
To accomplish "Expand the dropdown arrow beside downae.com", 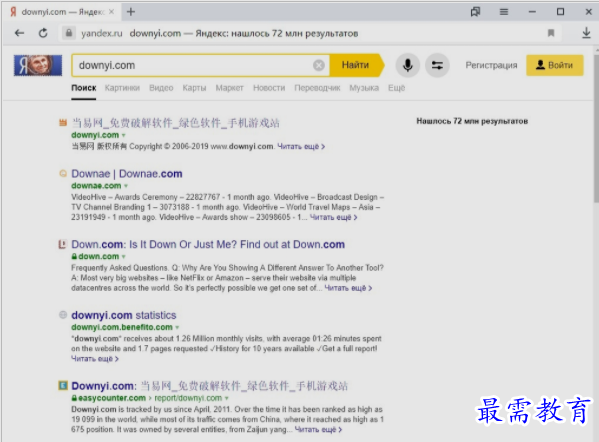I will coord(126,186).
